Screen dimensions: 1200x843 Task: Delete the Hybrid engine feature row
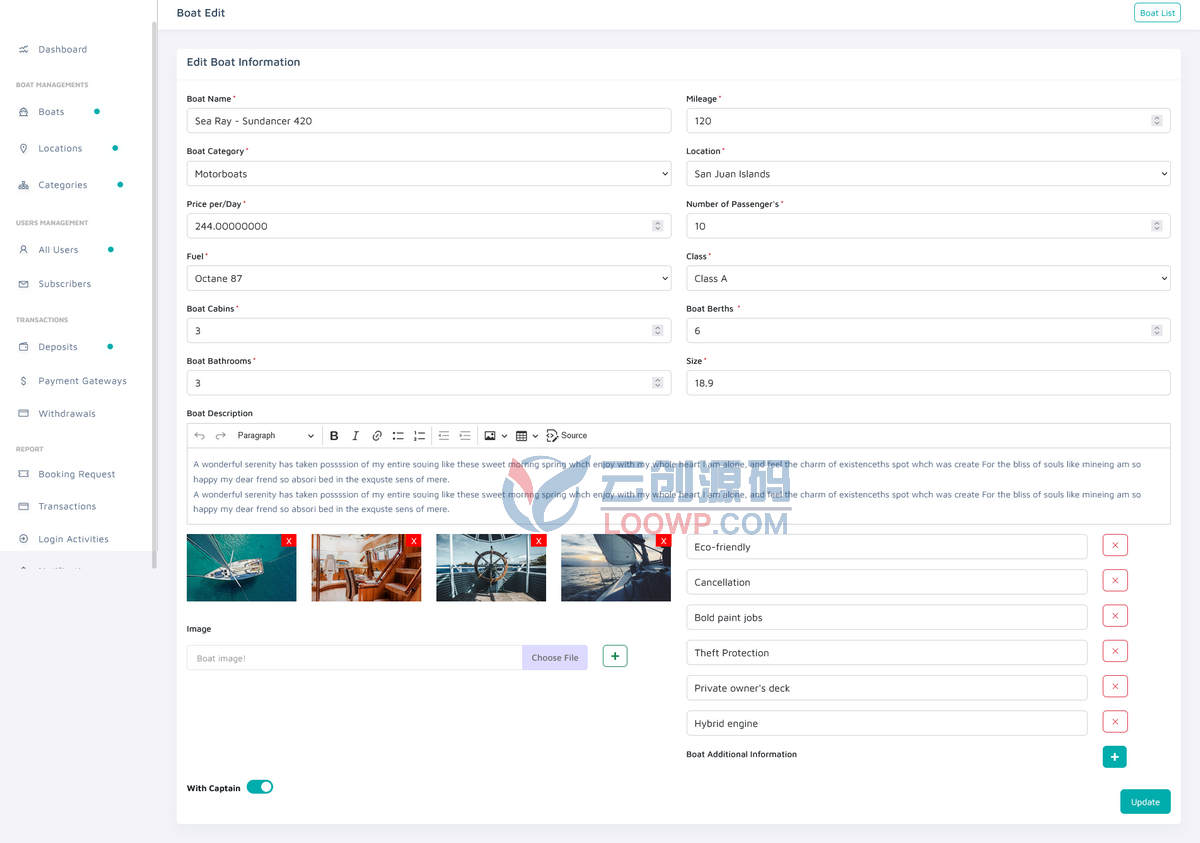(x=1115, y=721)
